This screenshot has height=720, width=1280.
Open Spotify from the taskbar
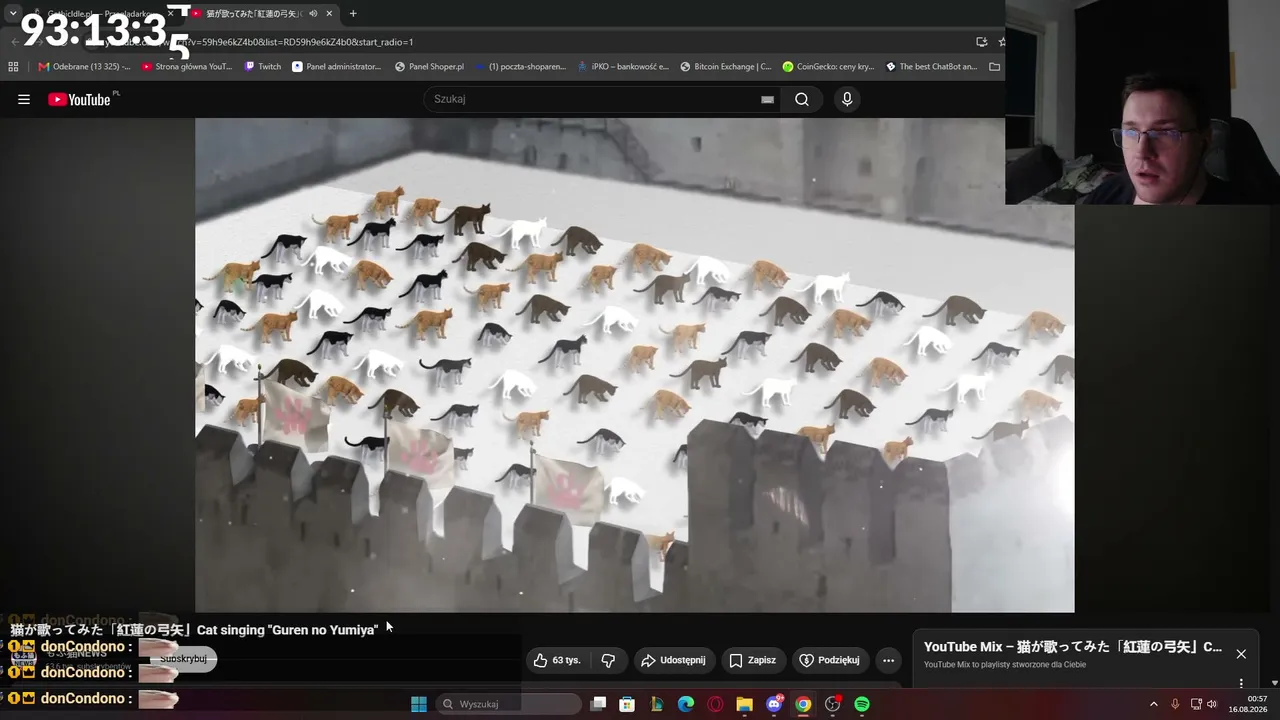(862, 704)
